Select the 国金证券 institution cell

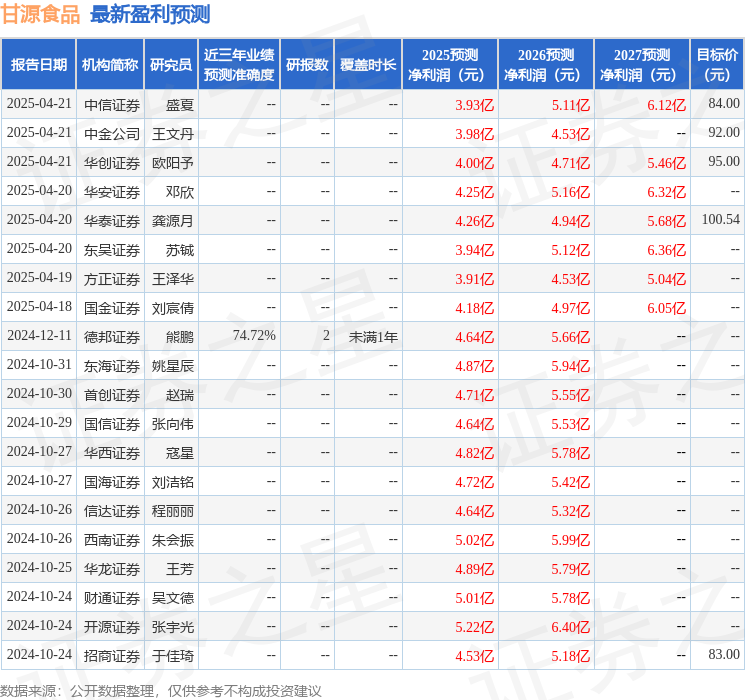(x=112, y=308)
